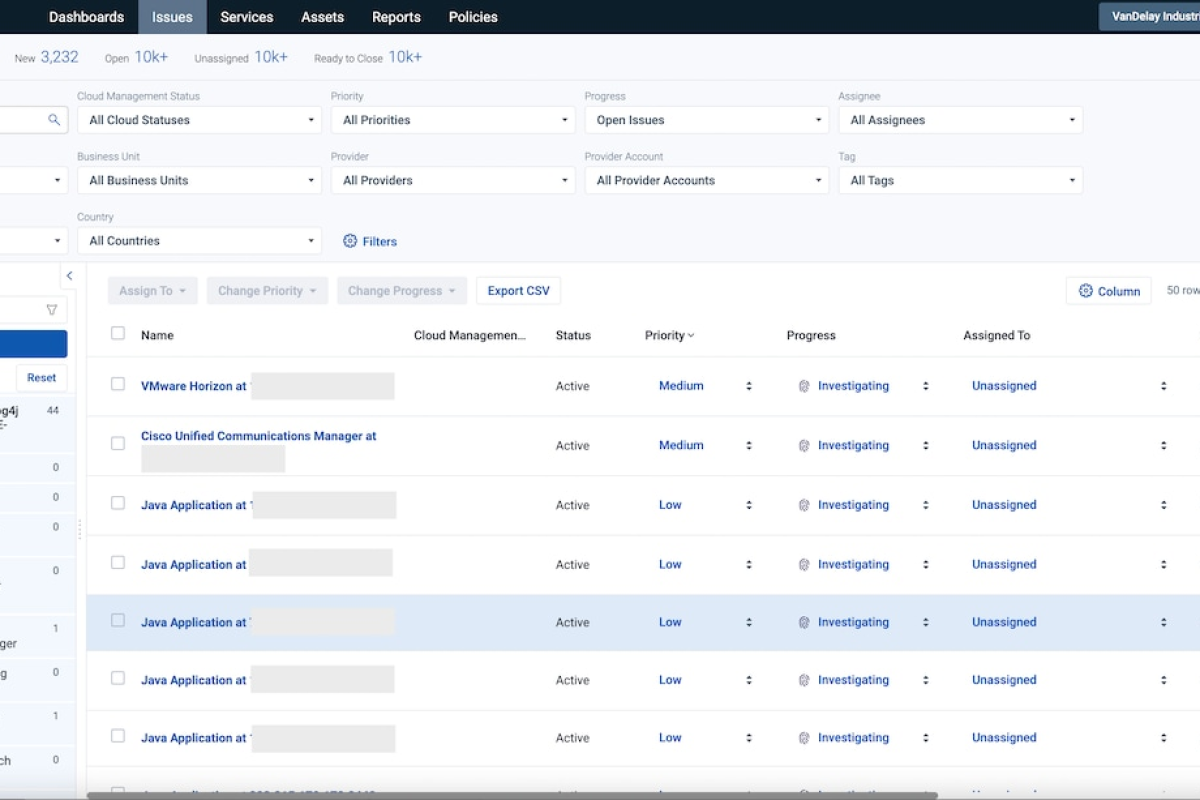The height and width of the screenshot is (800, 1200).
Task: Open the All Cloud Statuses dropdown
Action: coord(199,120)
